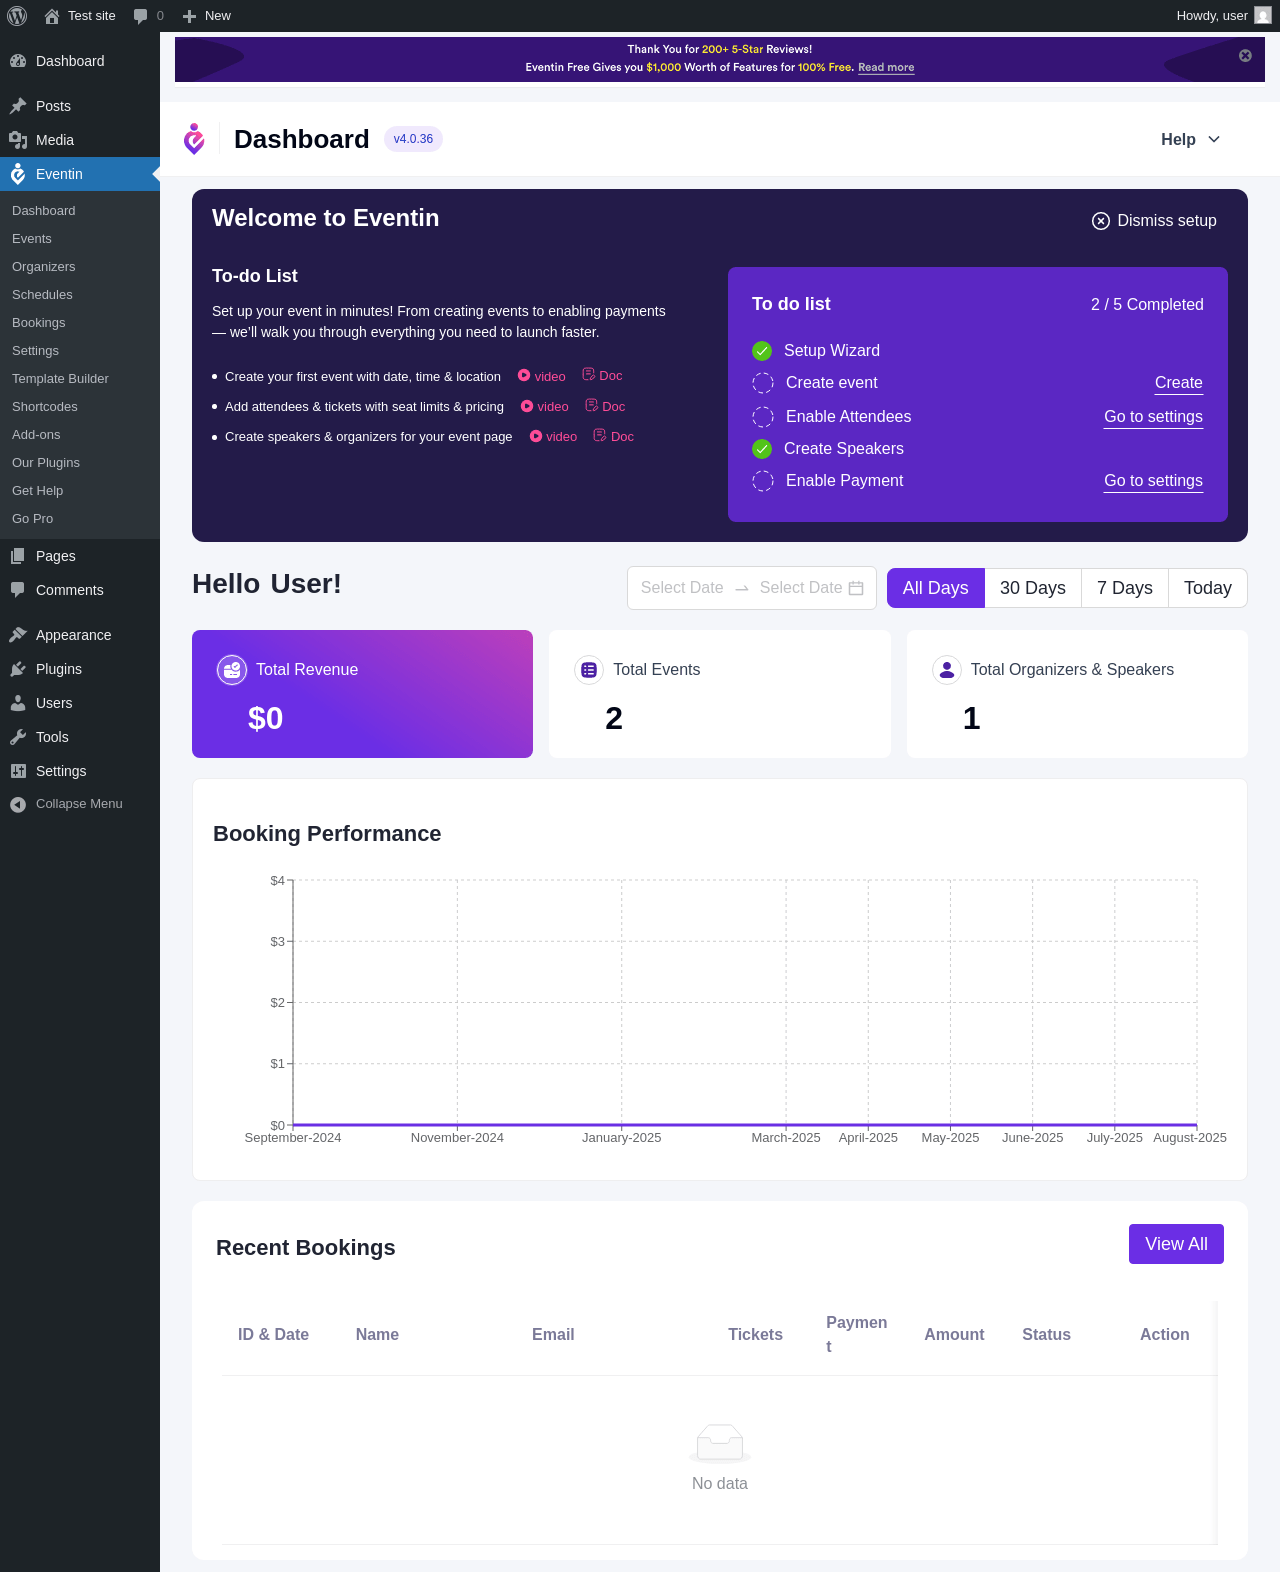Open WordPress Settings in sidebar
Viewport: 1280px width, 1572px height.
point(80,771)
